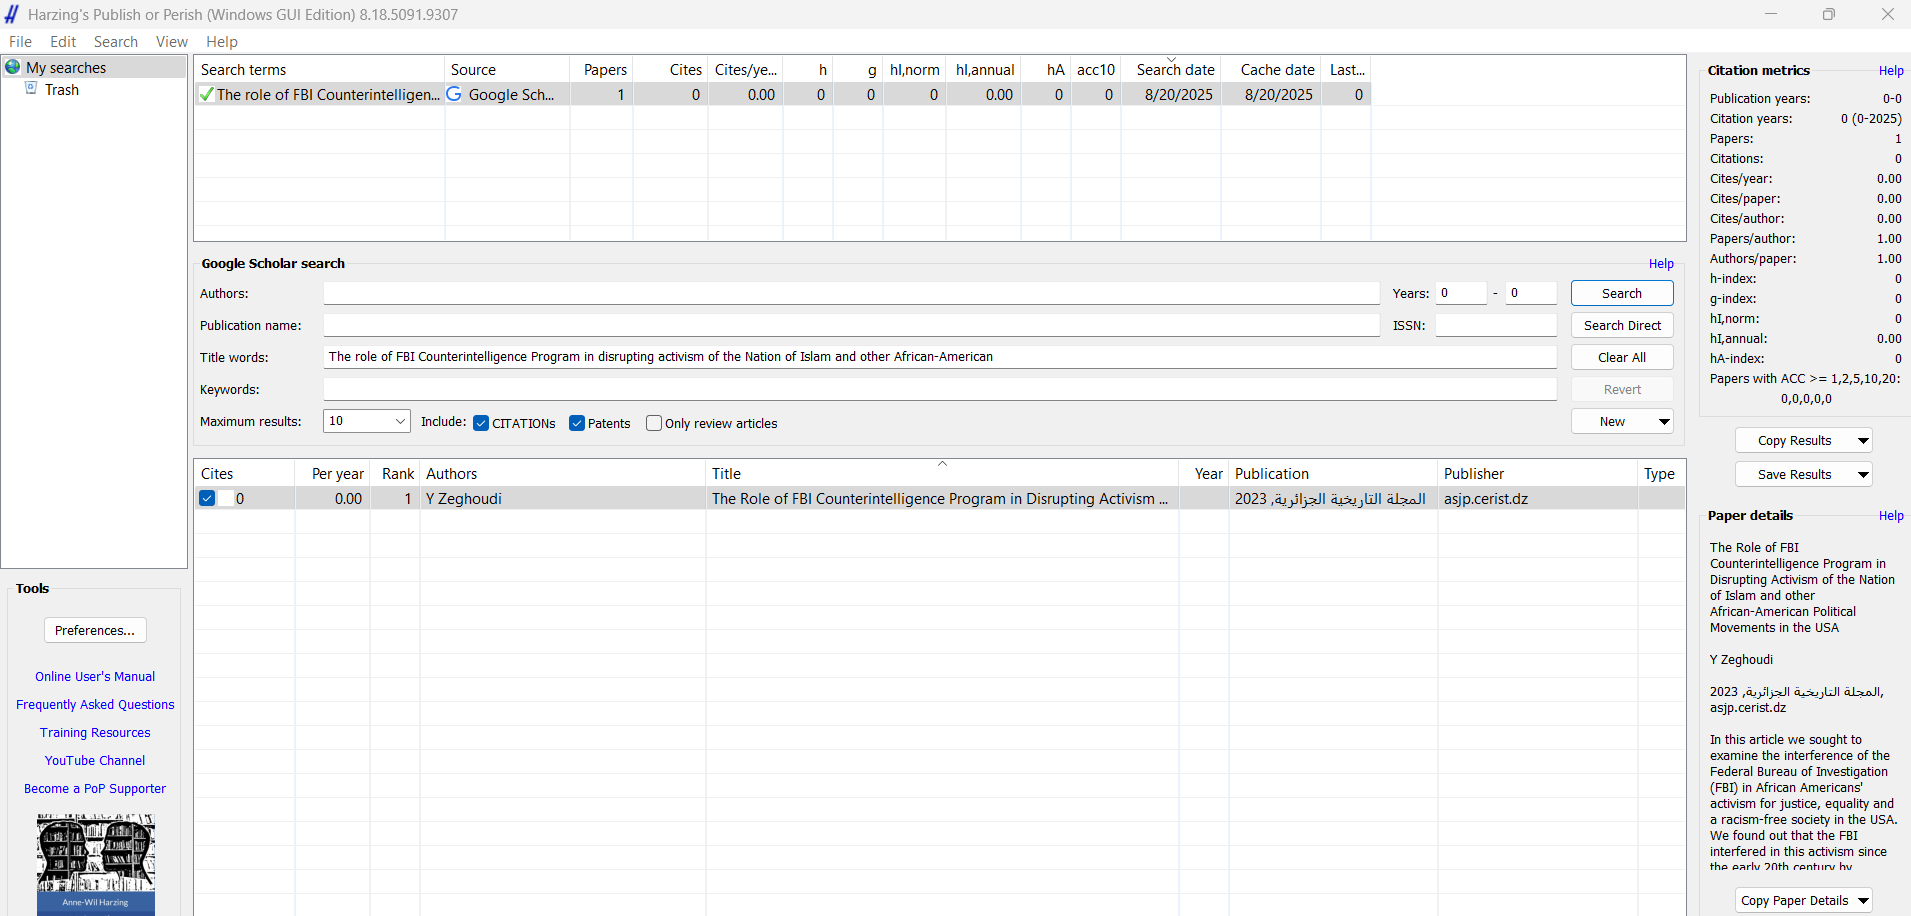Click the Publish or Perish app icon

[x=12, y=14]
